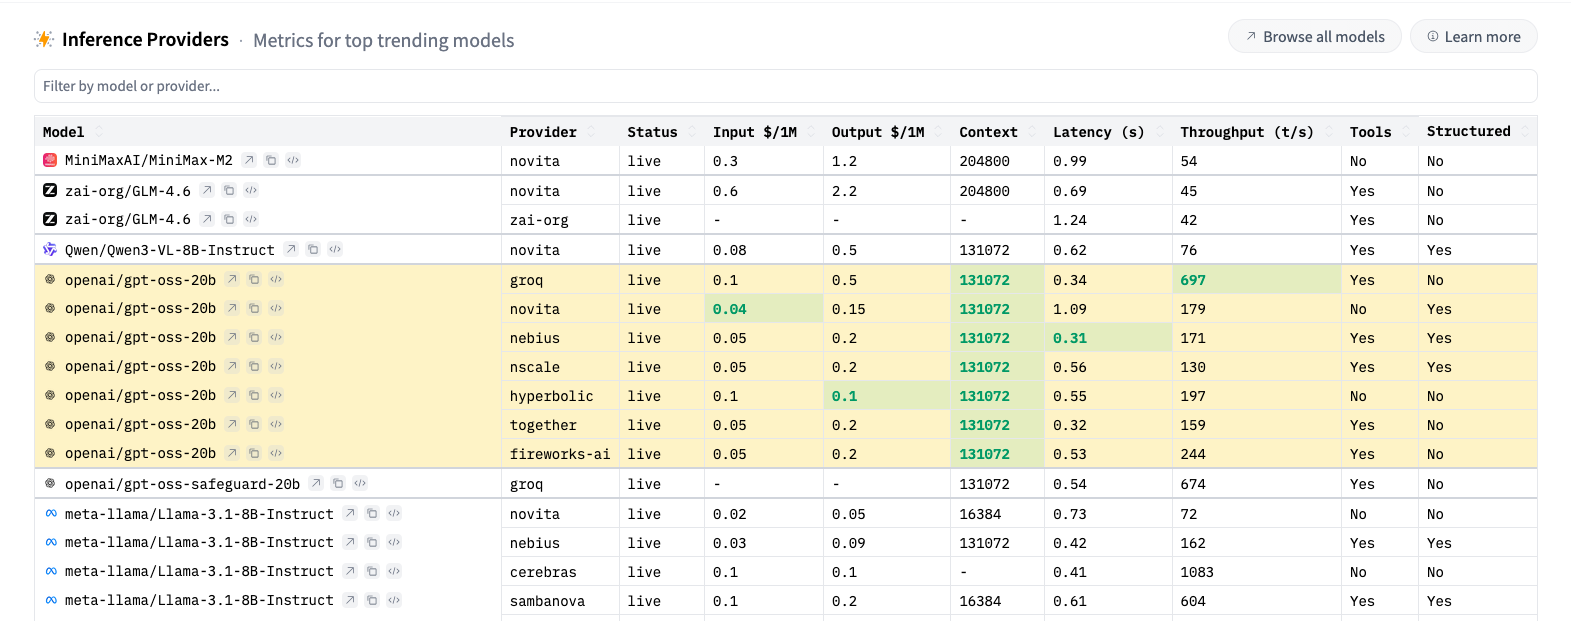
Task: Sort table by Model column
Action: pos(99,132)
